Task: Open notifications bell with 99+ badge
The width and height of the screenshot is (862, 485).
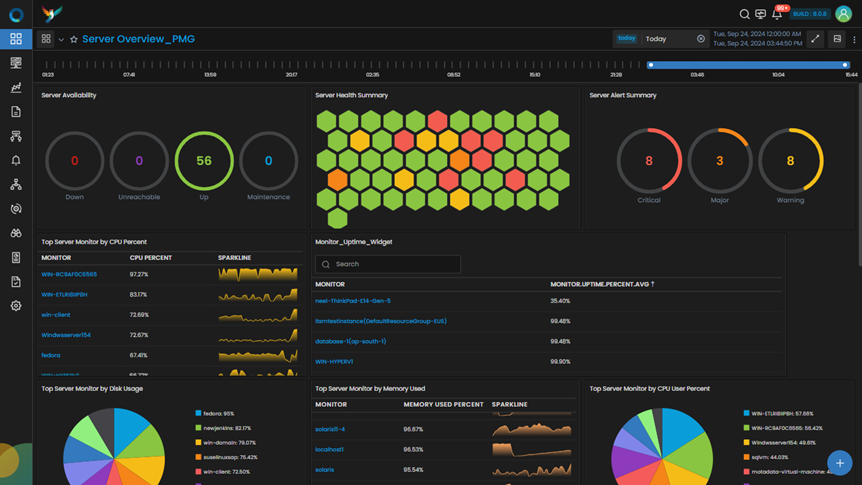Action: click(x=777, y=14)
